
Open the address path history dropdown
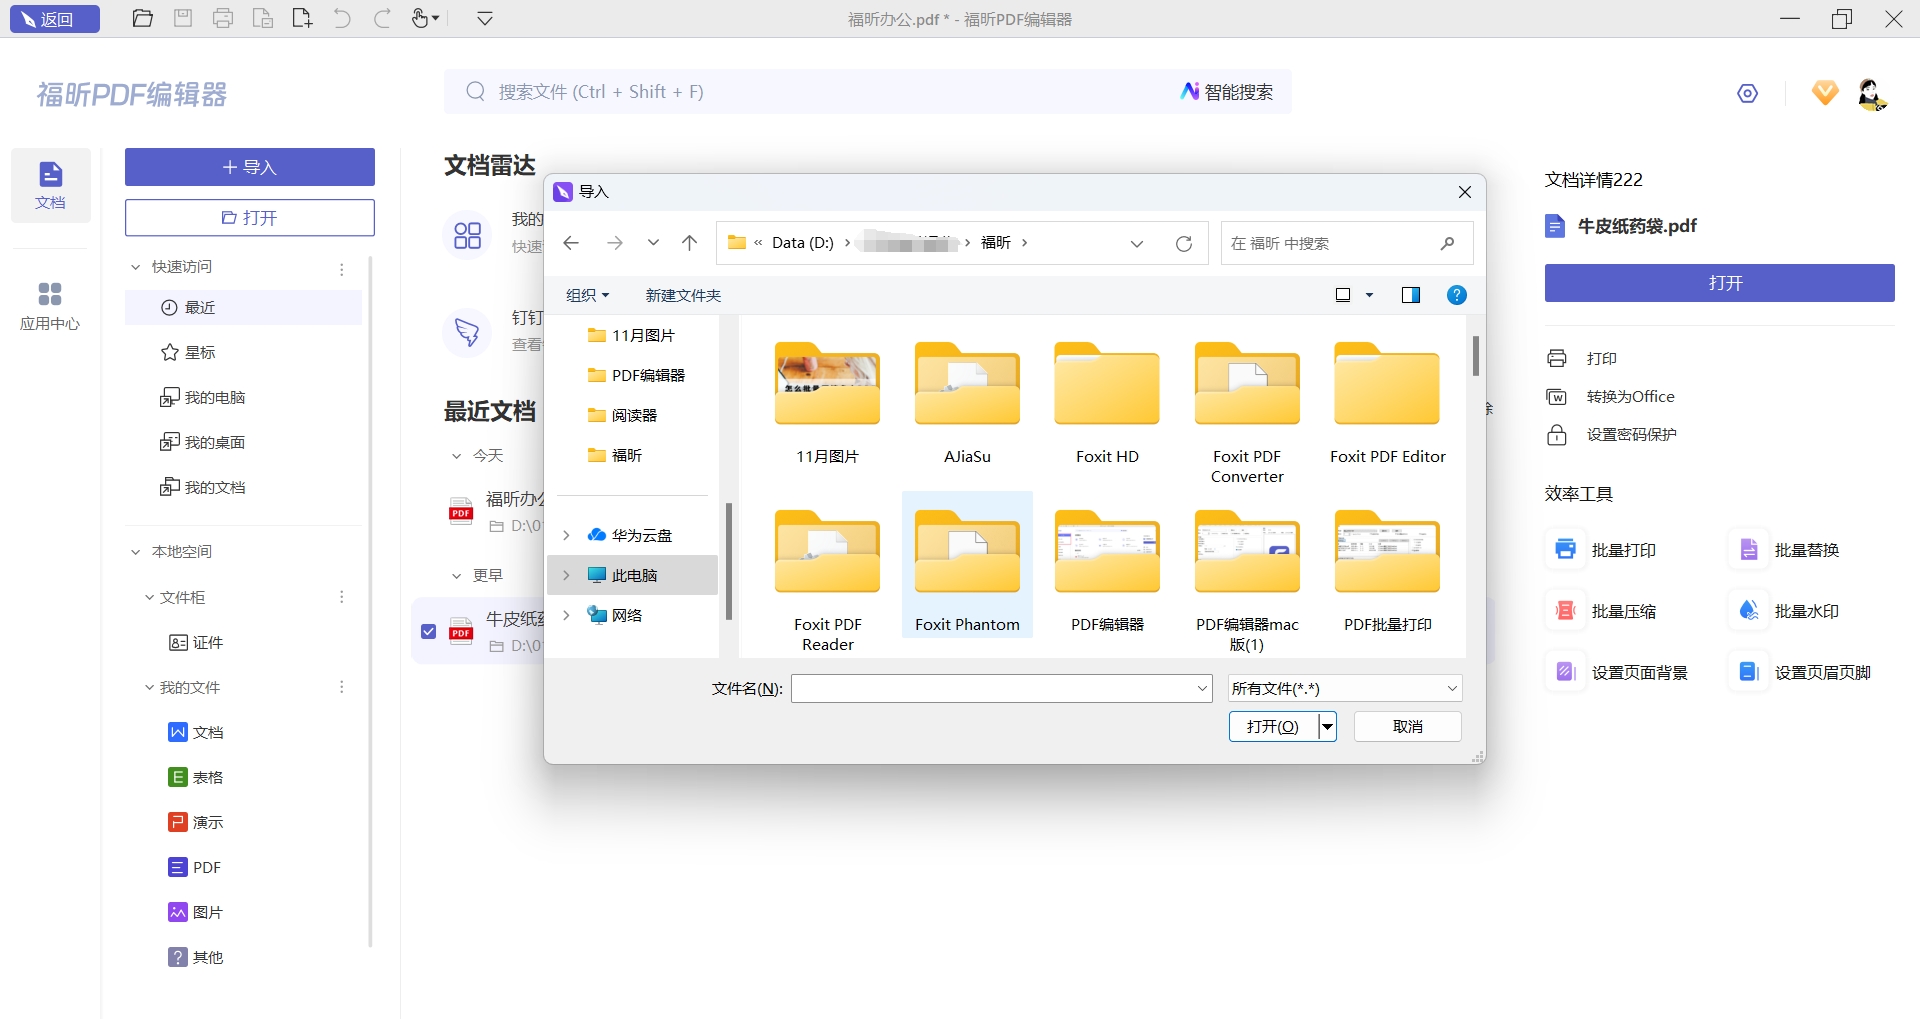click(1137, 243)
